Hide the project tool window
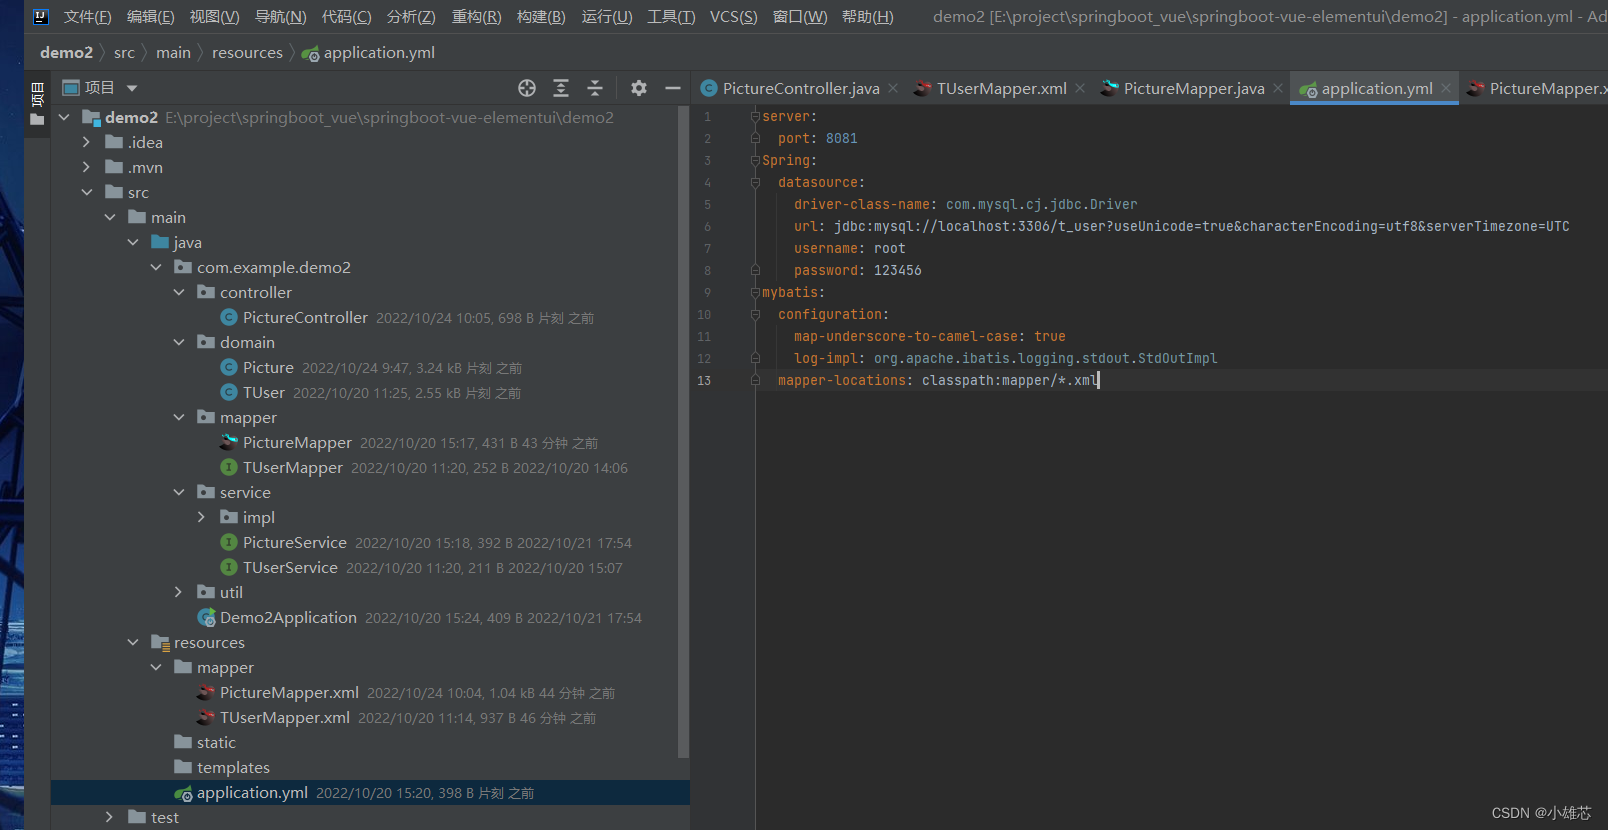 point(673,88)
